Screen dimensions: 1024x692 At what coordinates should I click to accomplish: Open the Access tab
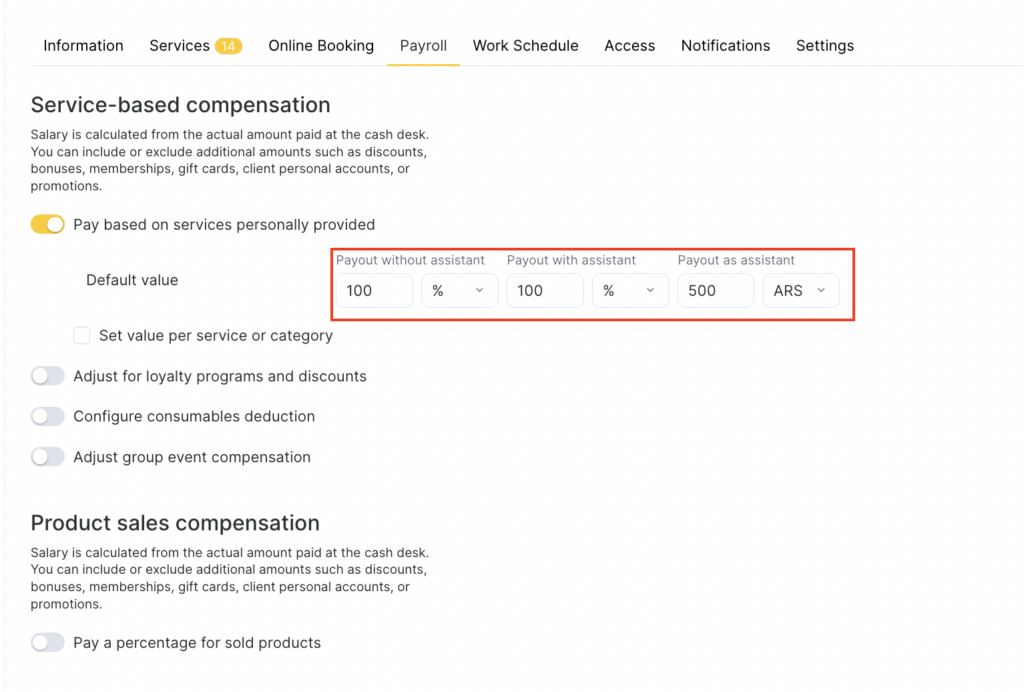[629, 46]
